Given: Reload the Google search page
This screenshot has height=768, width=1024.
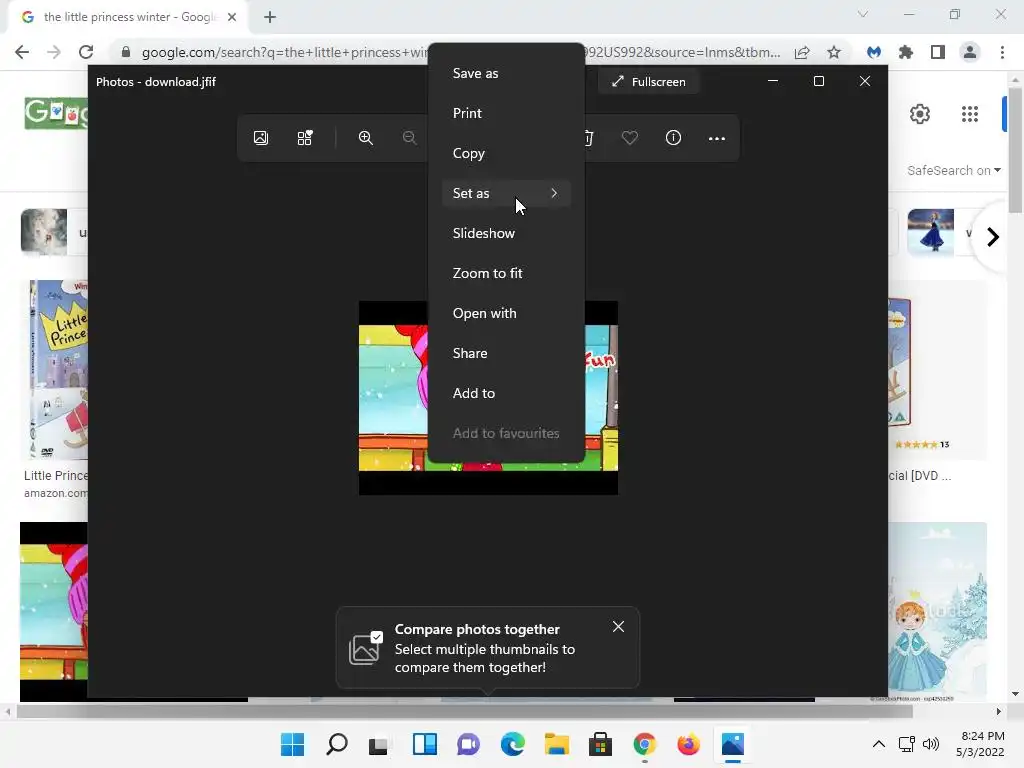Looking at the screenshot, I should [86, 52].
